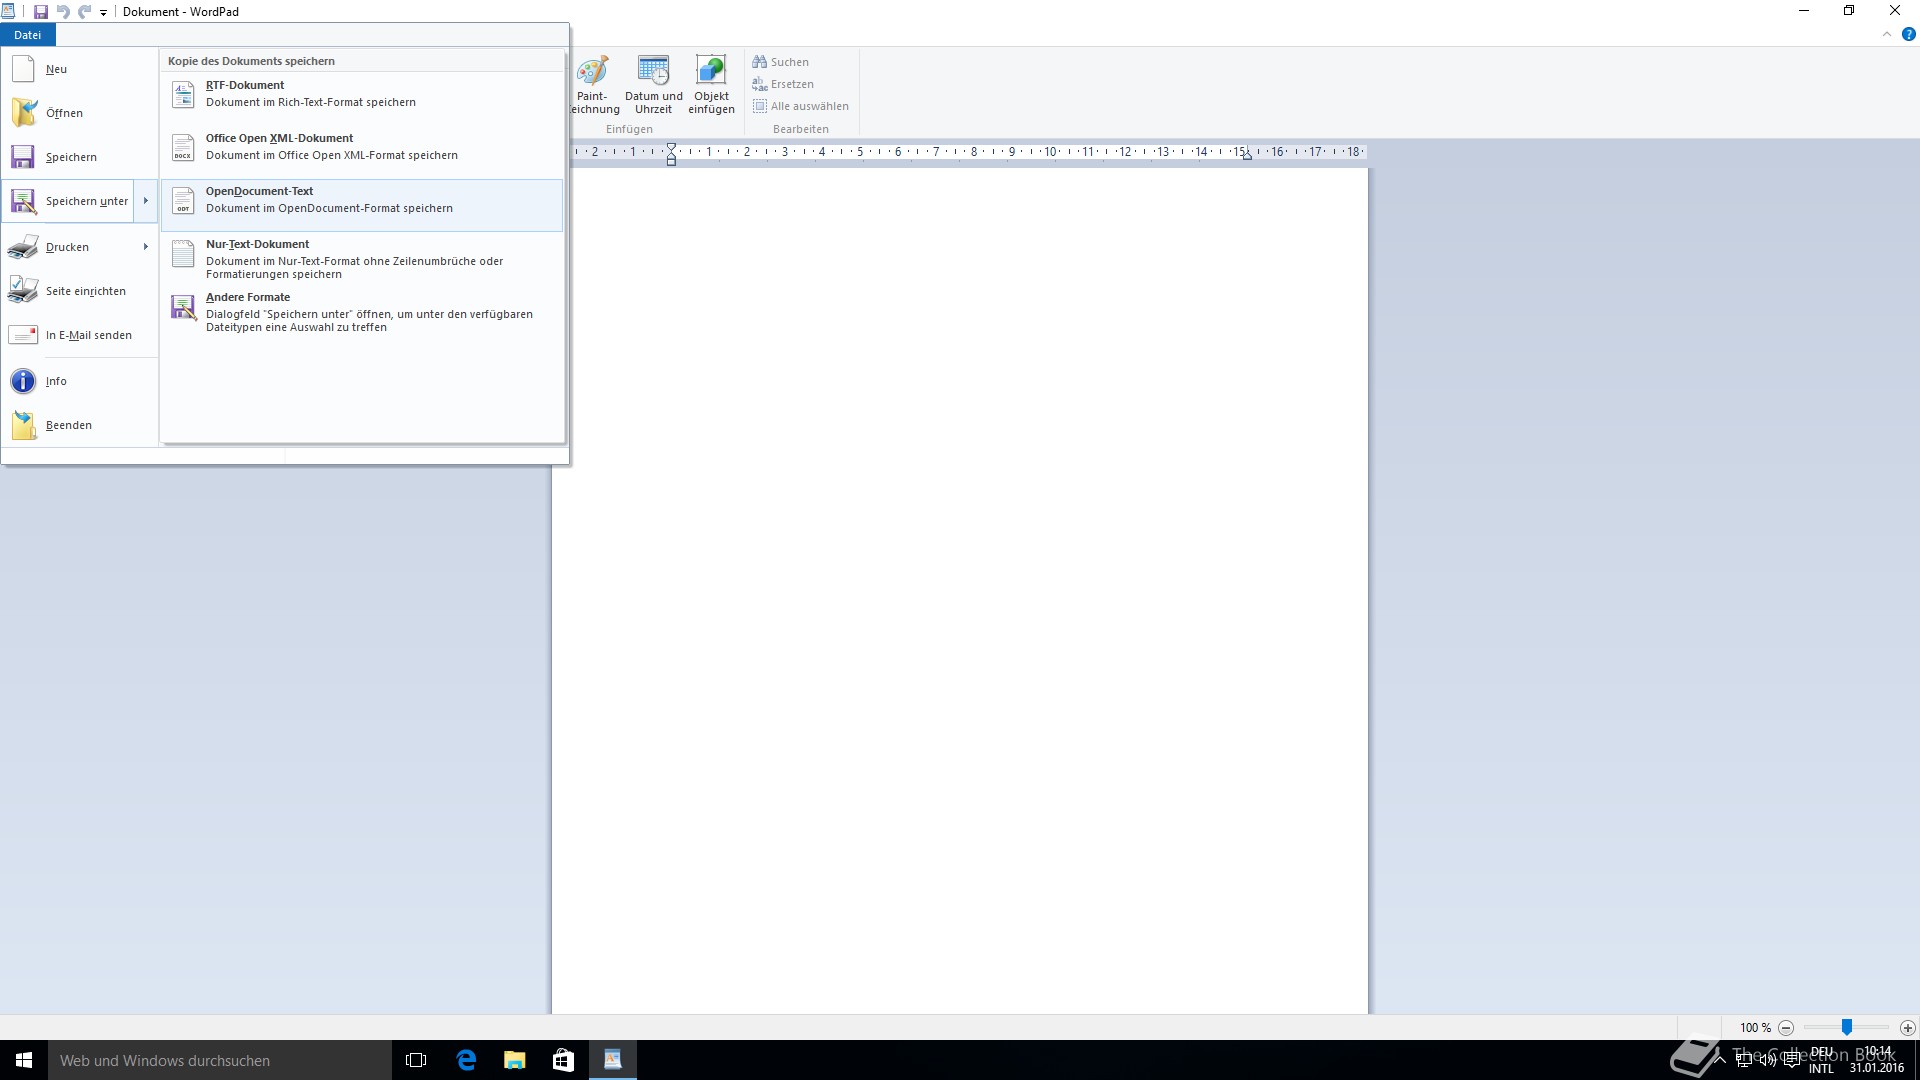Launch Microsoft Edge from the taskbar
The image size is (1920, 1080).
(x=466, y=1060)
